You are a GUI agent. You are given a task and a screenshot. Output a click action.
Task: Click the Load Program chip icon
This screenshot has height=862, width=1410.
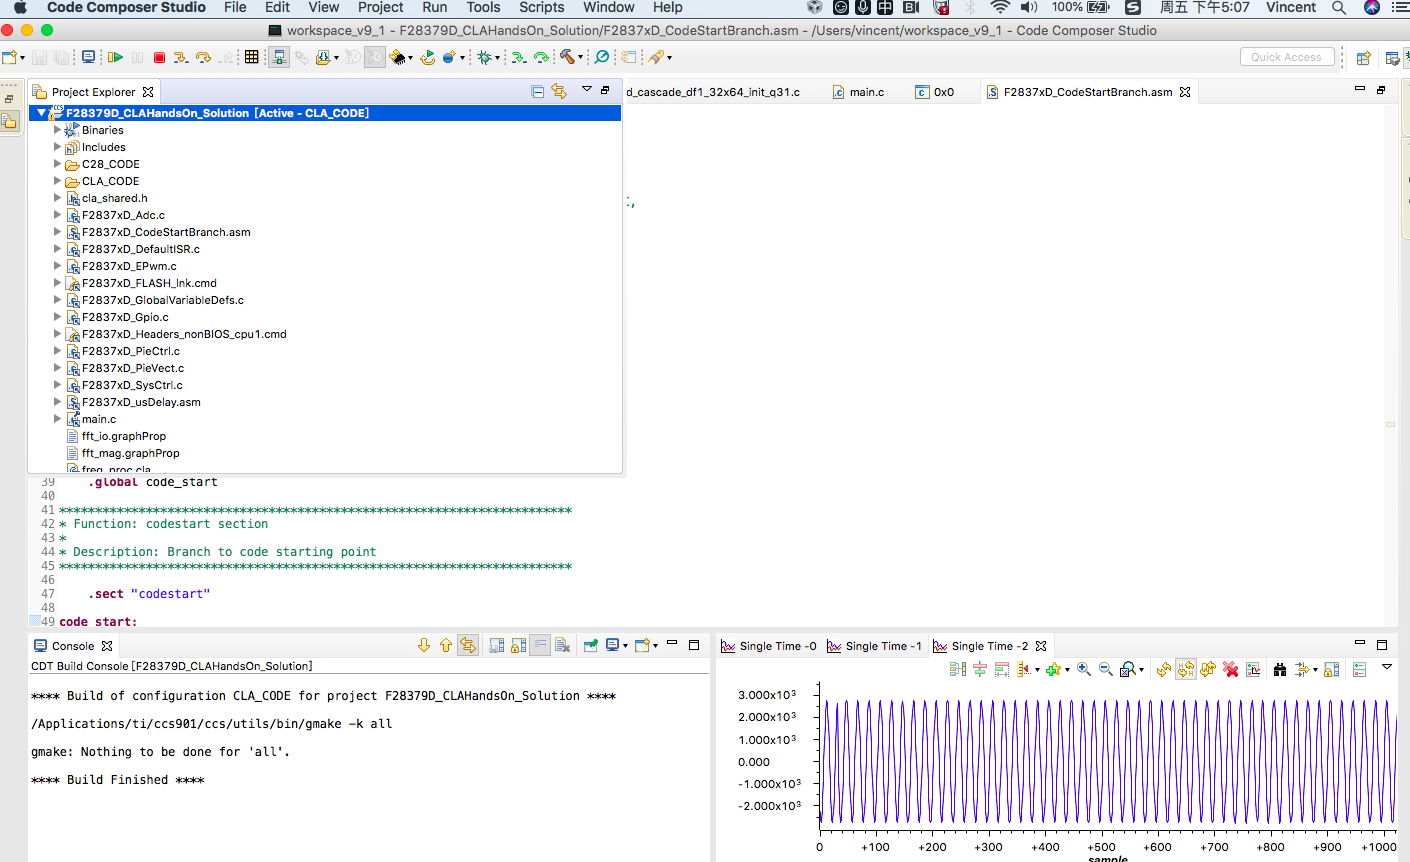tap(397, 57)
